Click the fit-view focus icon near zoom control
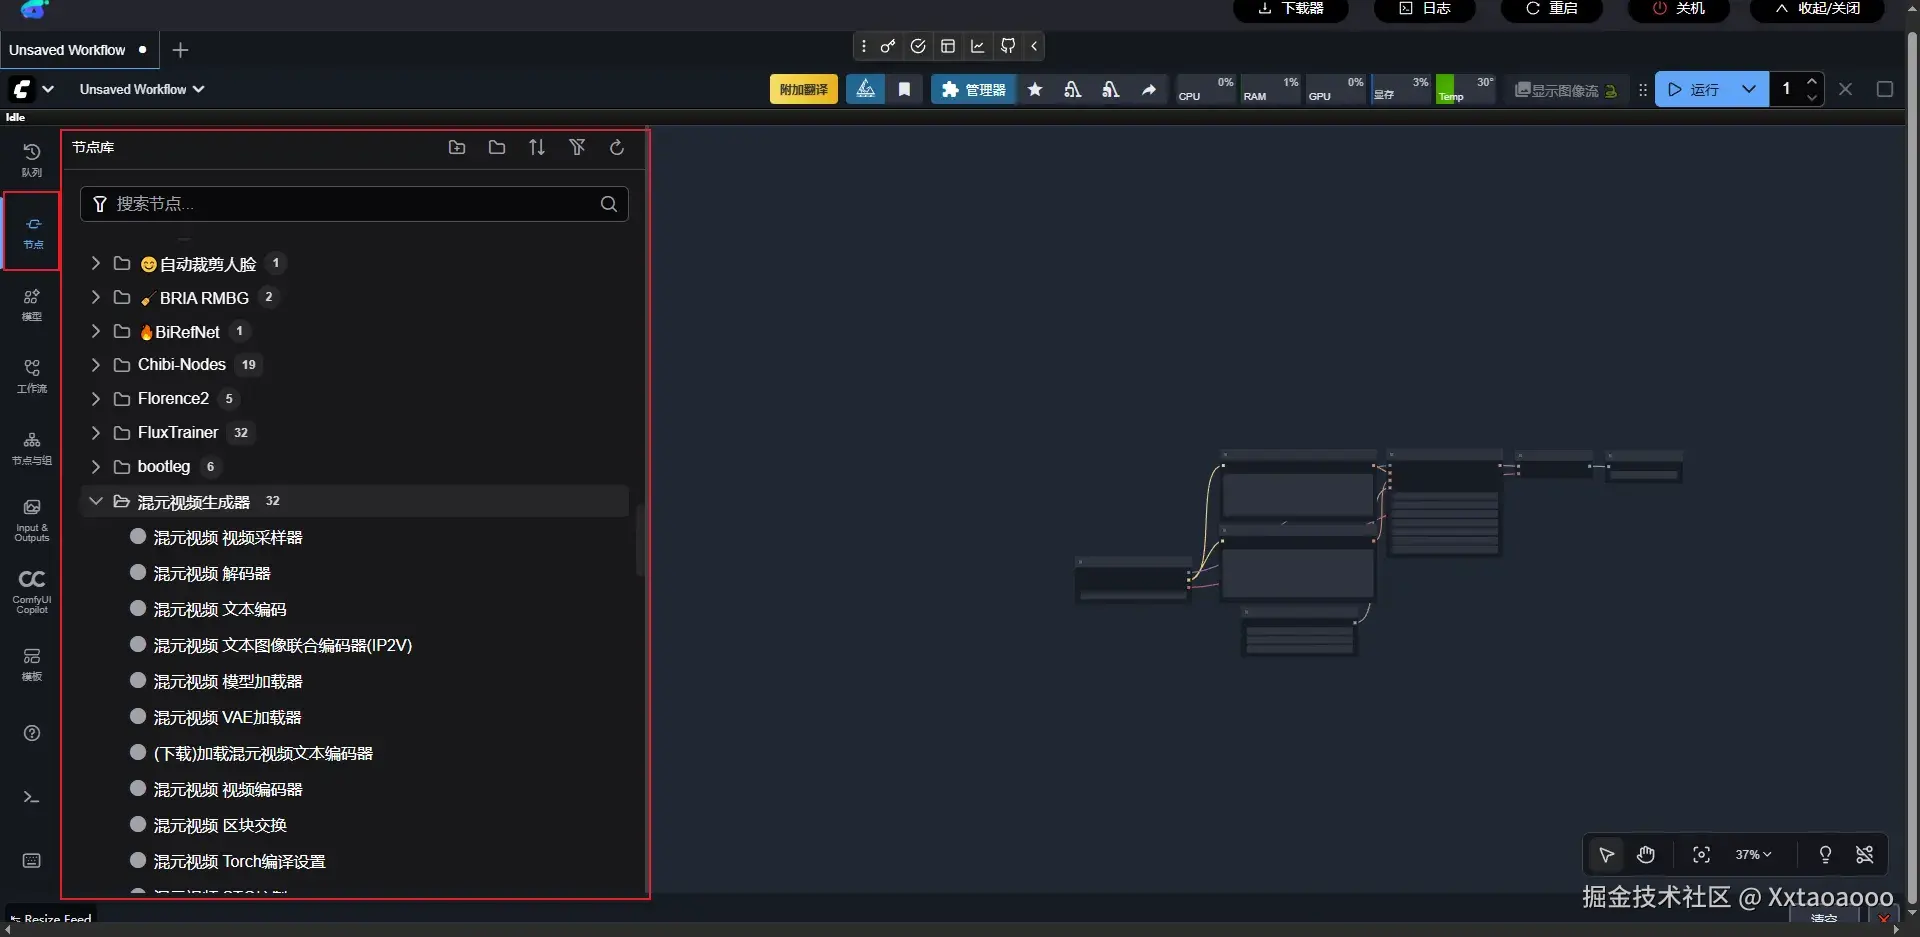Viewport: 1920px width, 937px height. click(1702, 855)
